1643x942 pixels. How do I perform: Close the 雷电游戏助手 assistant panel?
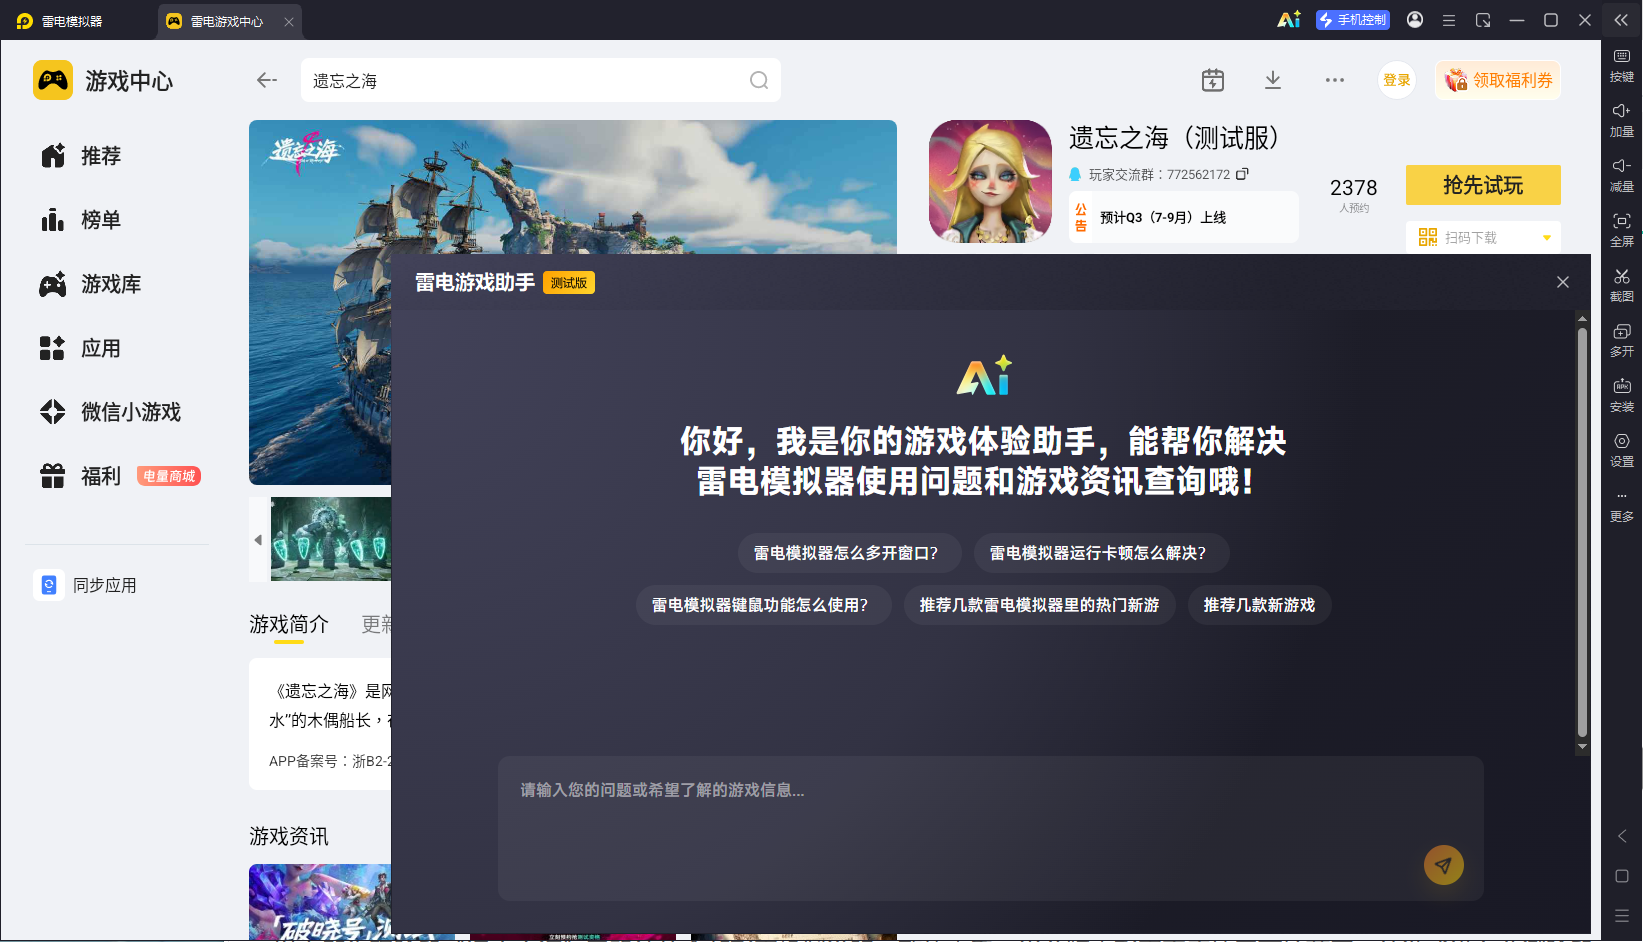(1563, 282)
